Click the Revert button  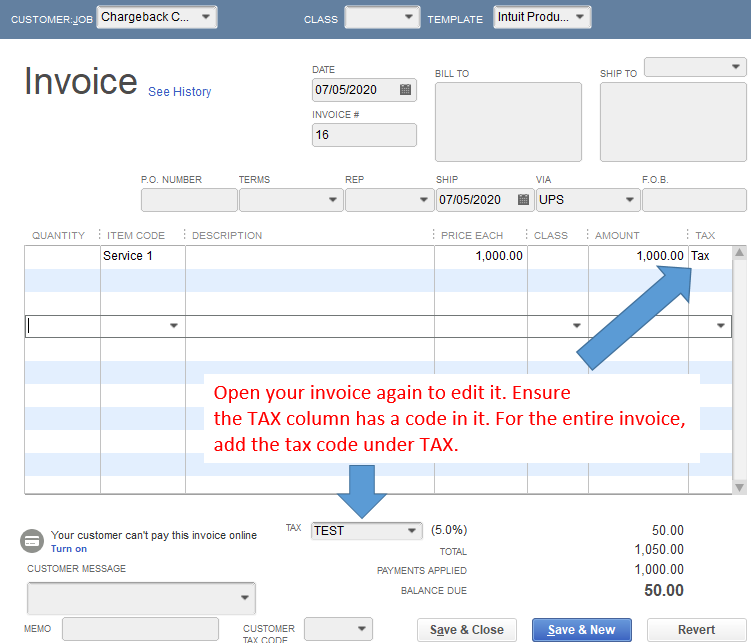point(696,630)
